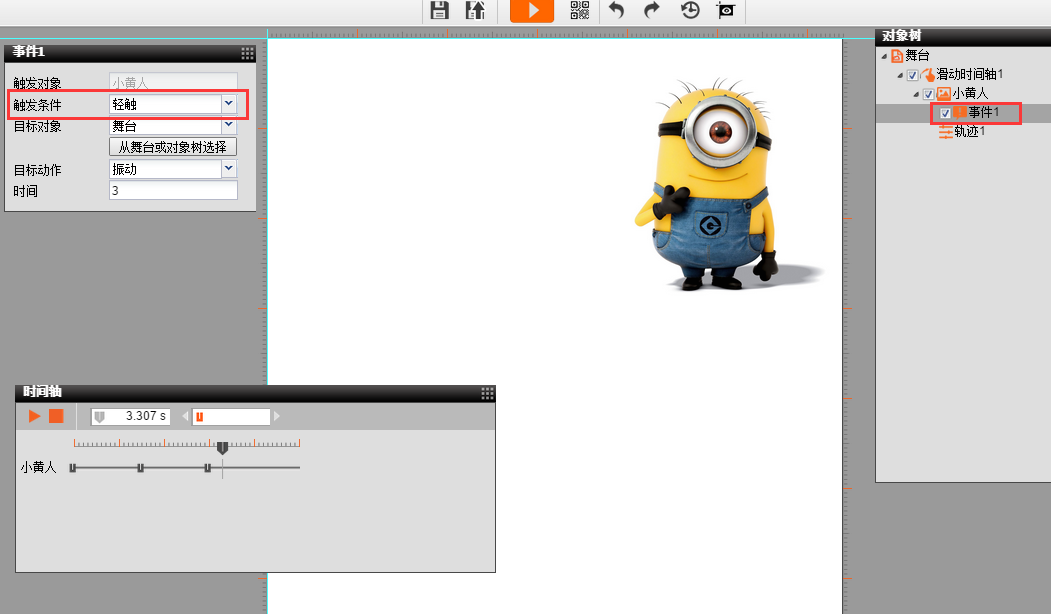Screen dimensions: 1051x614
Task: Toggle the 事件1 checkbox
Action: coord(945,113)
